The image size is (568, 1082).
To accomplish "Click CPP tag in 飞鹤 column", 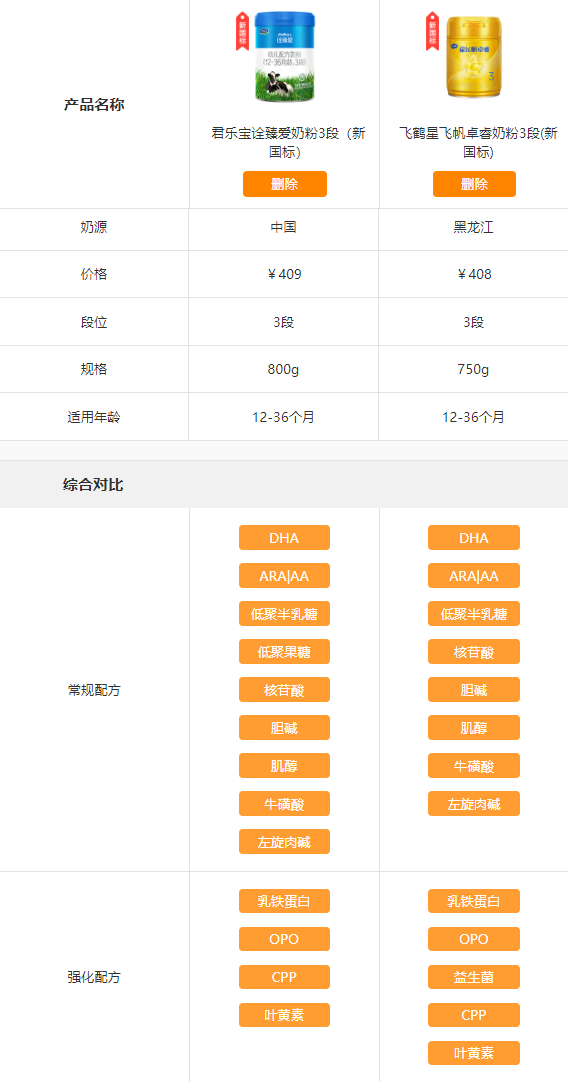I will pyautogui.click(x=473, y=1014).
